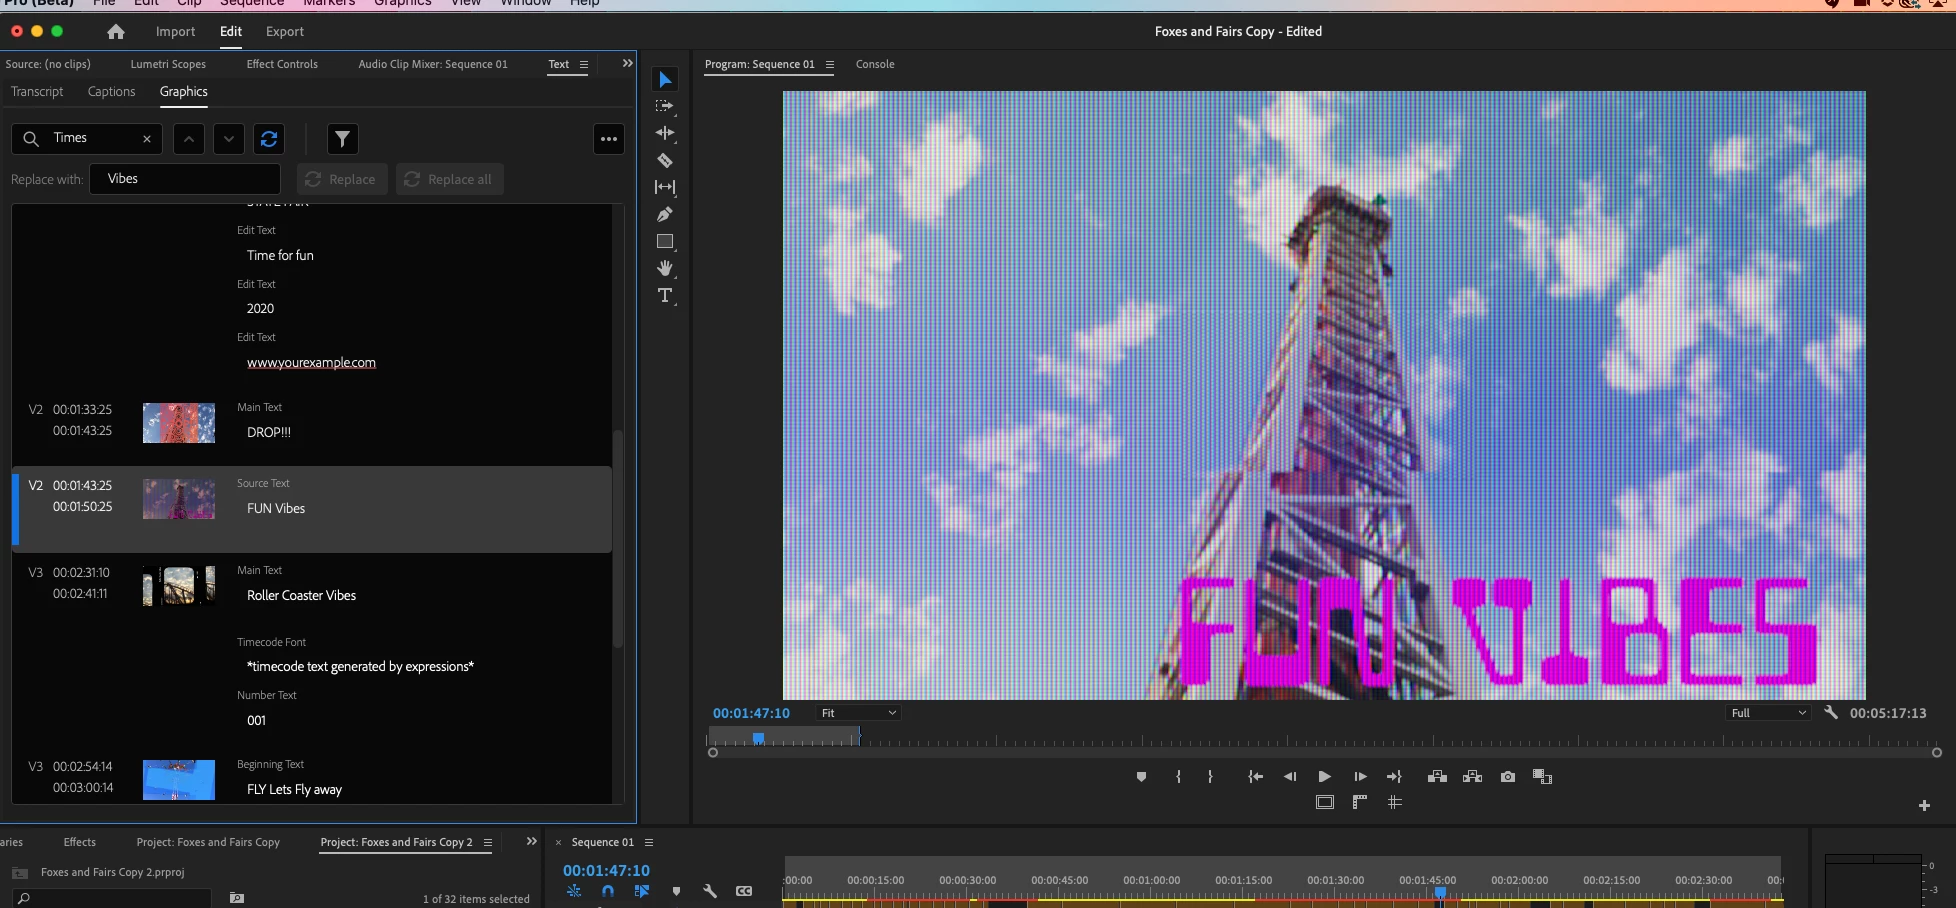The image size is (1956, 908).
Task: Pick the Type tool
Action: pyautogui.click(x=665, y=295)
